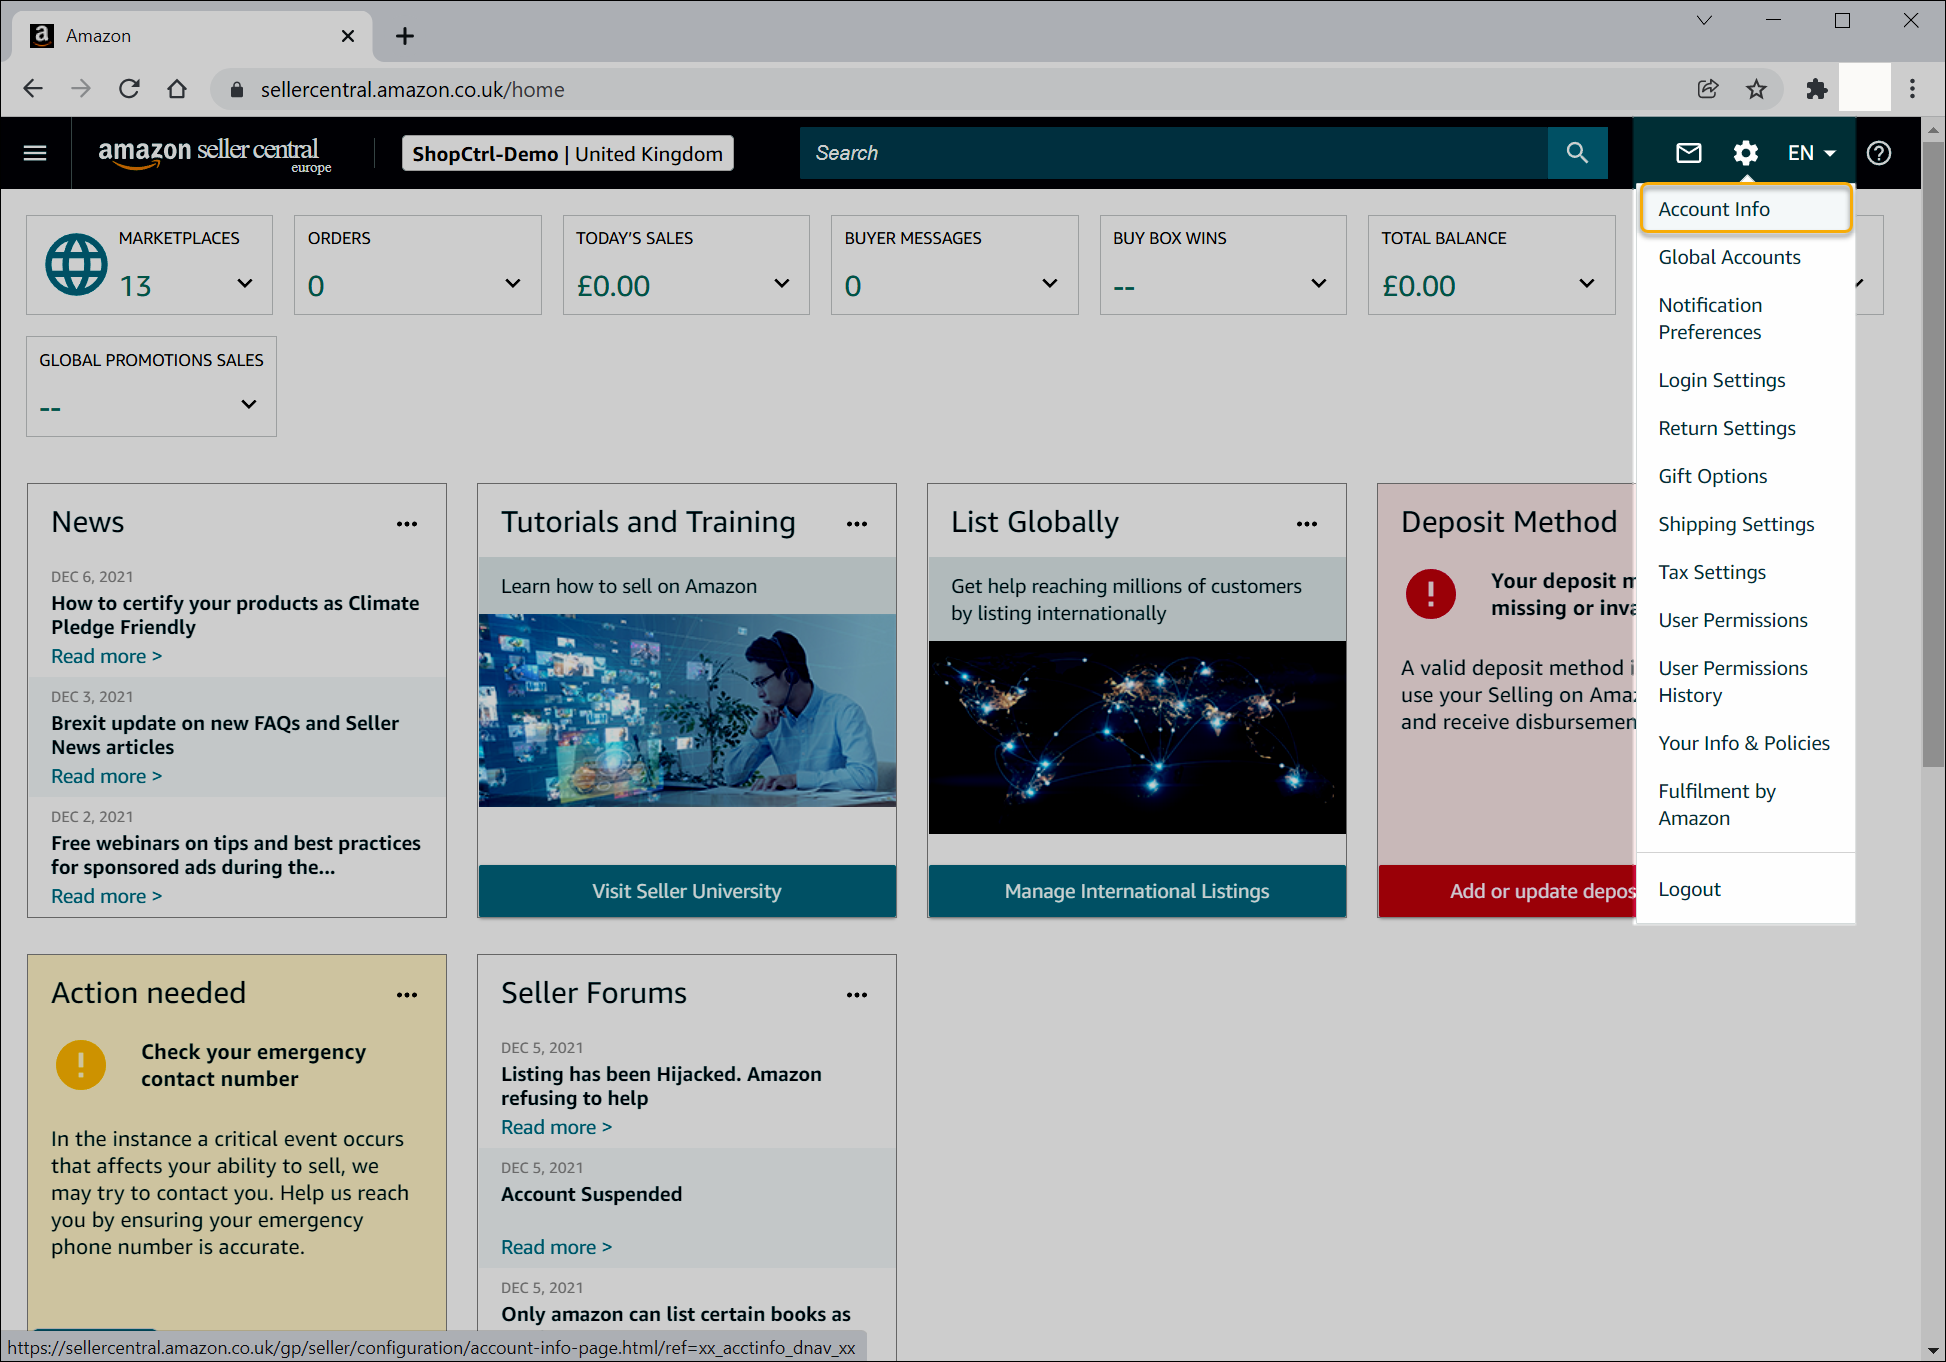Open Action needed card ellipsis menu
The image size is (1946, 1362).
407,995
